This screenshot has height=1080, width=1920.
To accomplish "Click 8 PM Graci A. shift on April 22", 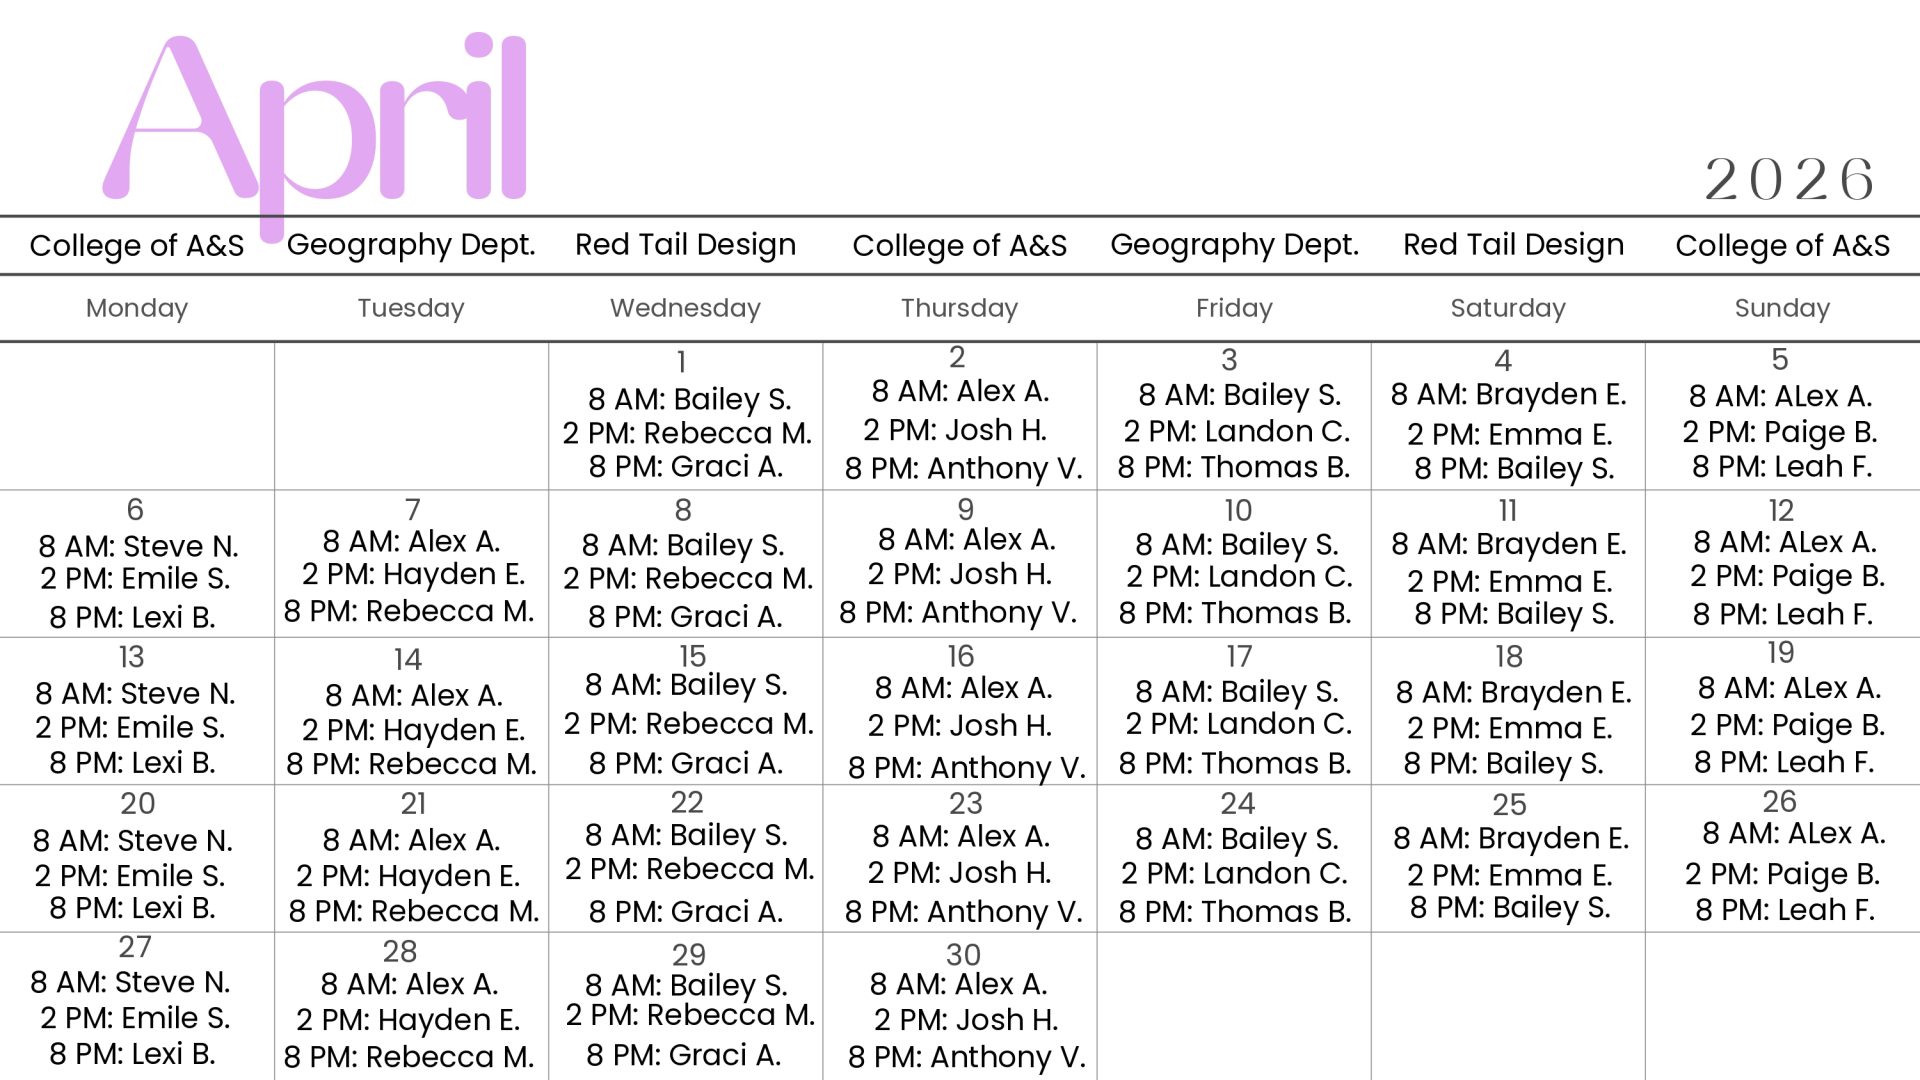I will point(685,911).
